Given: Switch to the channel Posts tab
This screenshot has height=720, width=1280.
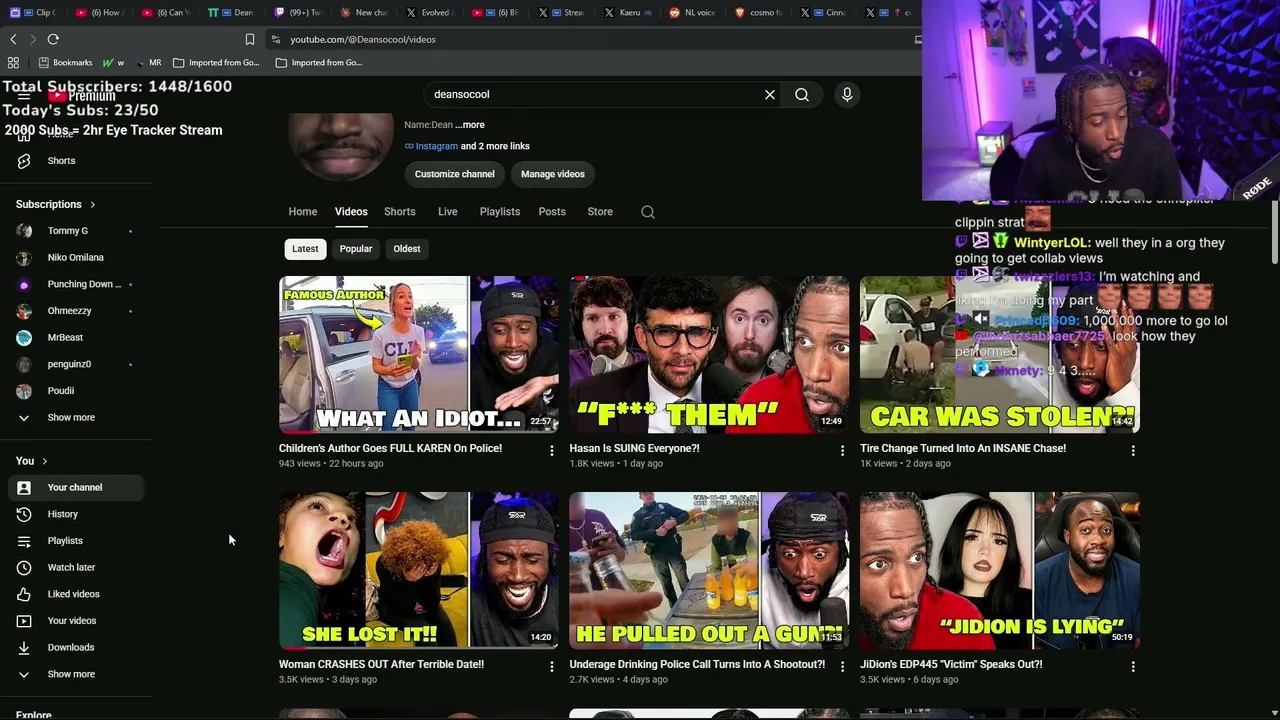Looking at the screenshot, I should pos(552,212).
